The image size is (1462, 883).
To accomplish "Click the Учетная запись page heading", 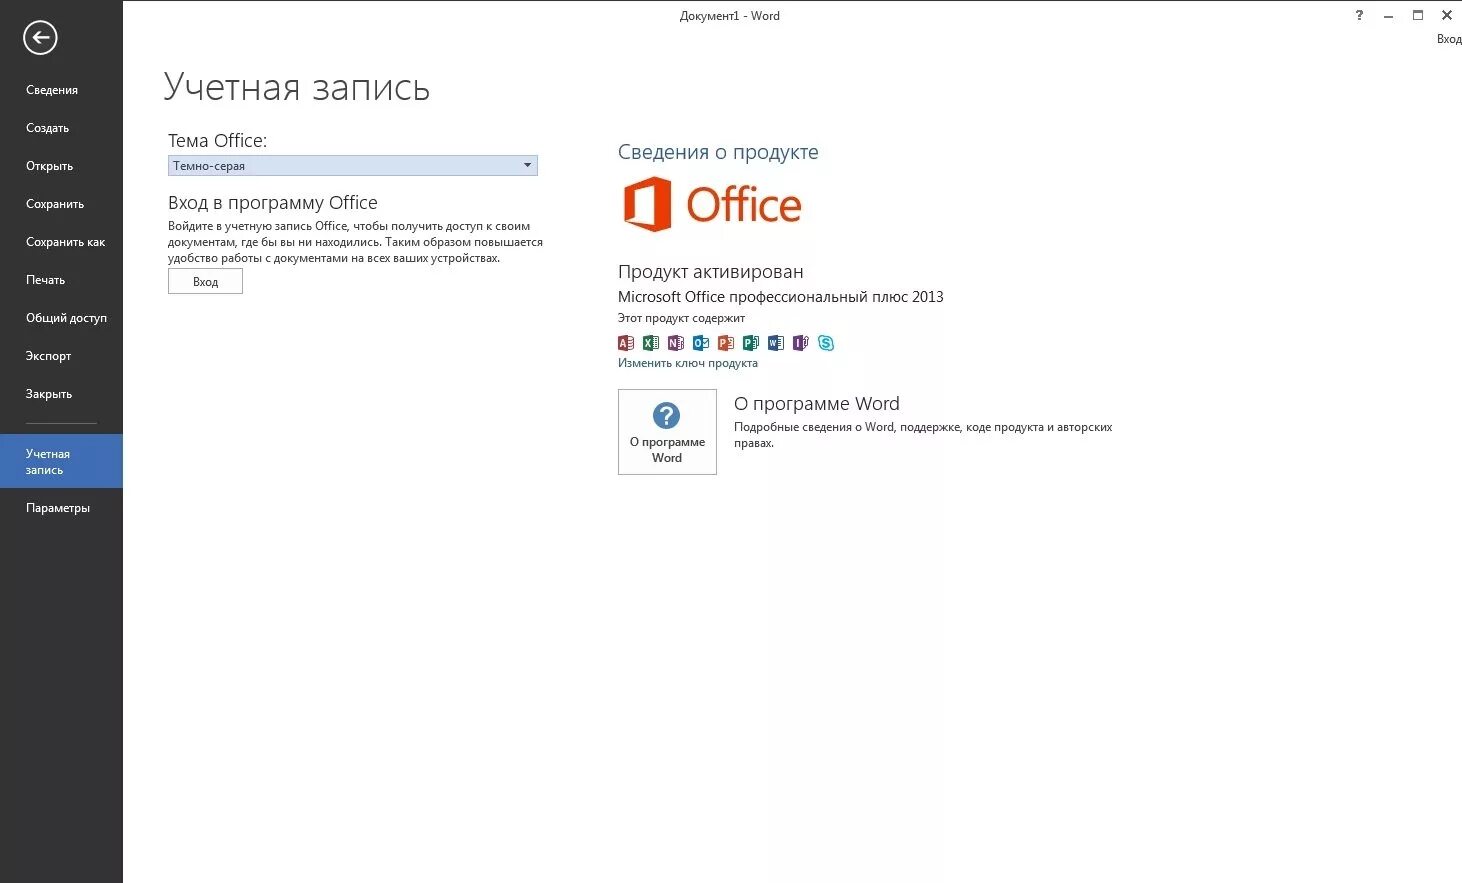I will click(x=297, y=87).
